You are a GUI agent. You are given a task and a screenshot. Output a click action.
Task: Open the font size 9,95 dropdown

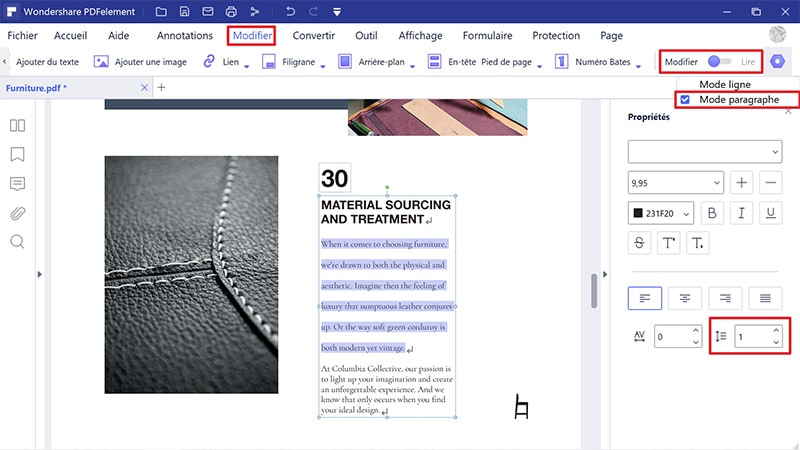676,183
